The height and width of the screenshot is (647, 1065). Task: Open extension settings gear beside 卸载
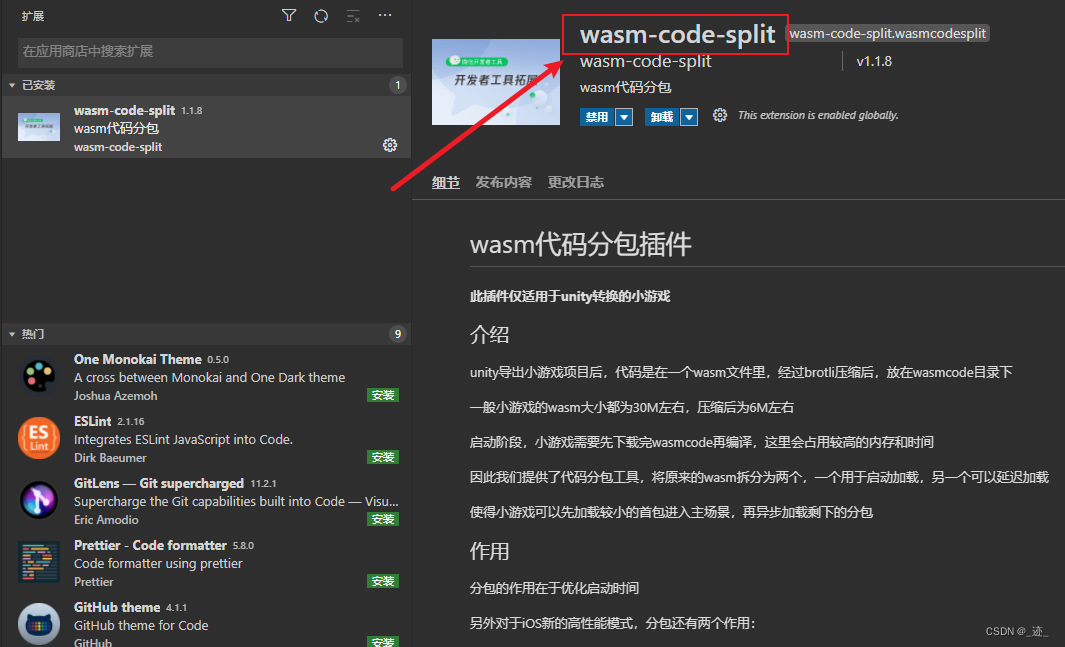click(720, 115)
